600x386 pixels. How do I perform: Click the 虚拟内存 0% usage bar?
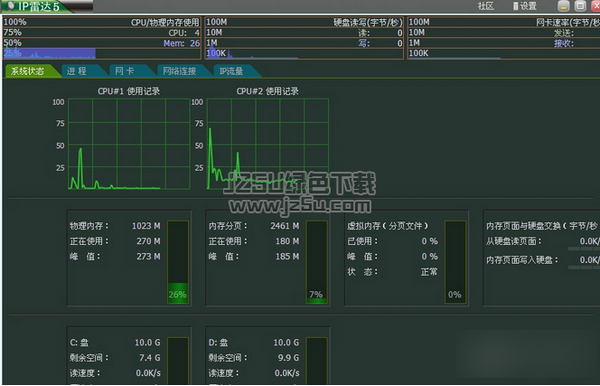point(455,262)
